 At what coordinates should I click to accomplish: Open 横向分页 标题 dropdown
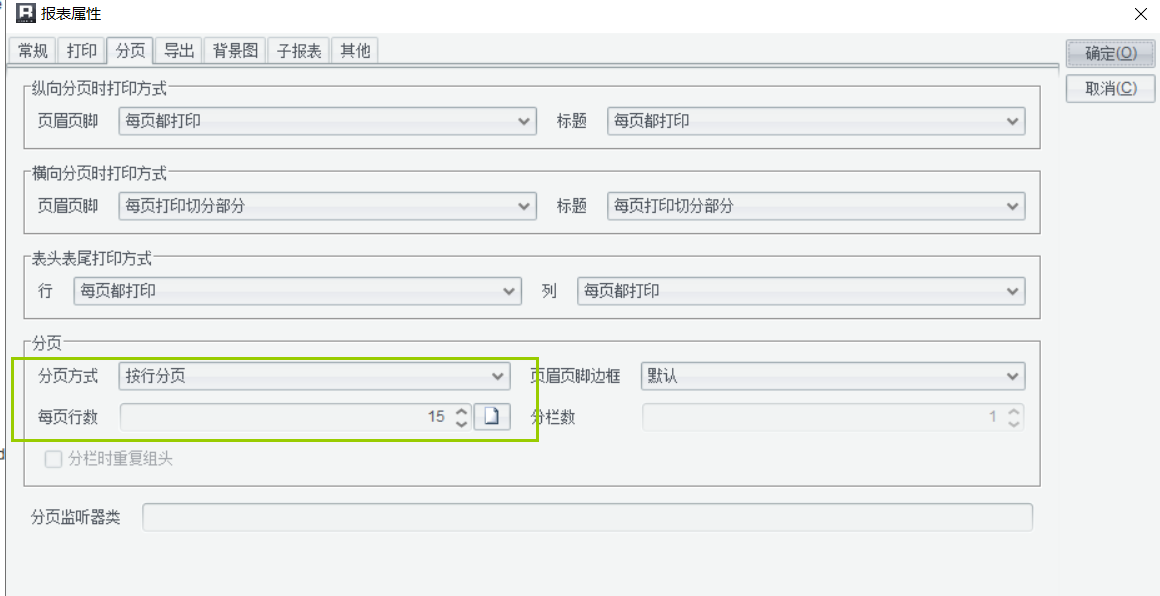pyautogui.click(x=816, y=206)
